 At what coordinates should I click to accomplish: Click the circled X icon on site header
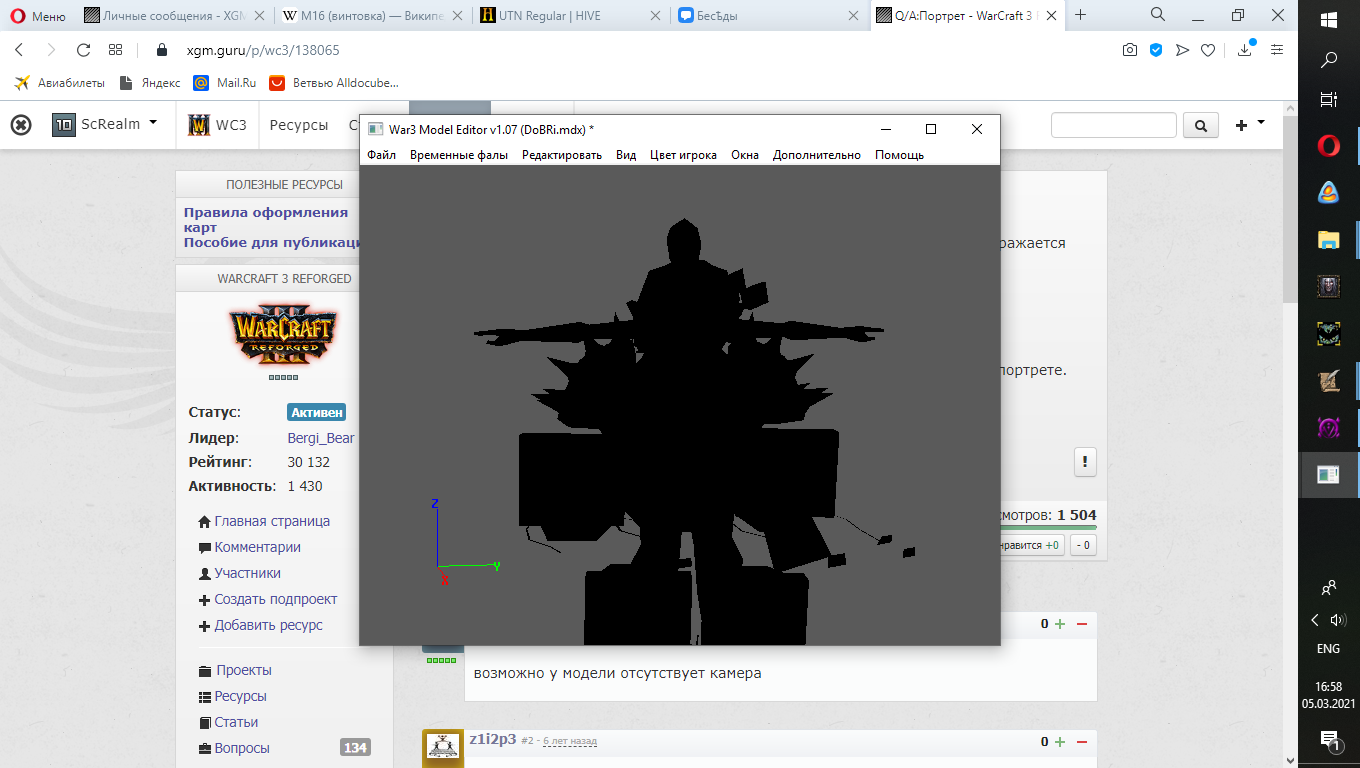pos(21,125)
